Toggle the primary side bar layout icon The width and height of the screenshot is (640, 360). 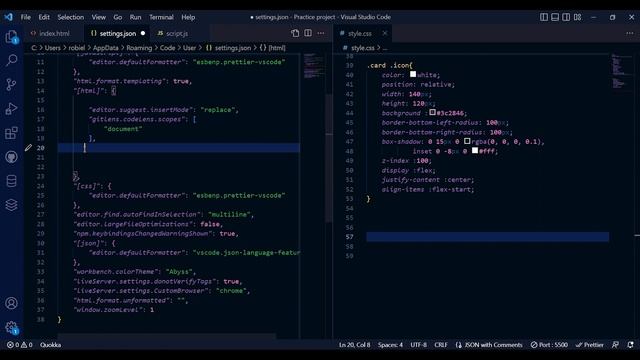coord(544,17)
